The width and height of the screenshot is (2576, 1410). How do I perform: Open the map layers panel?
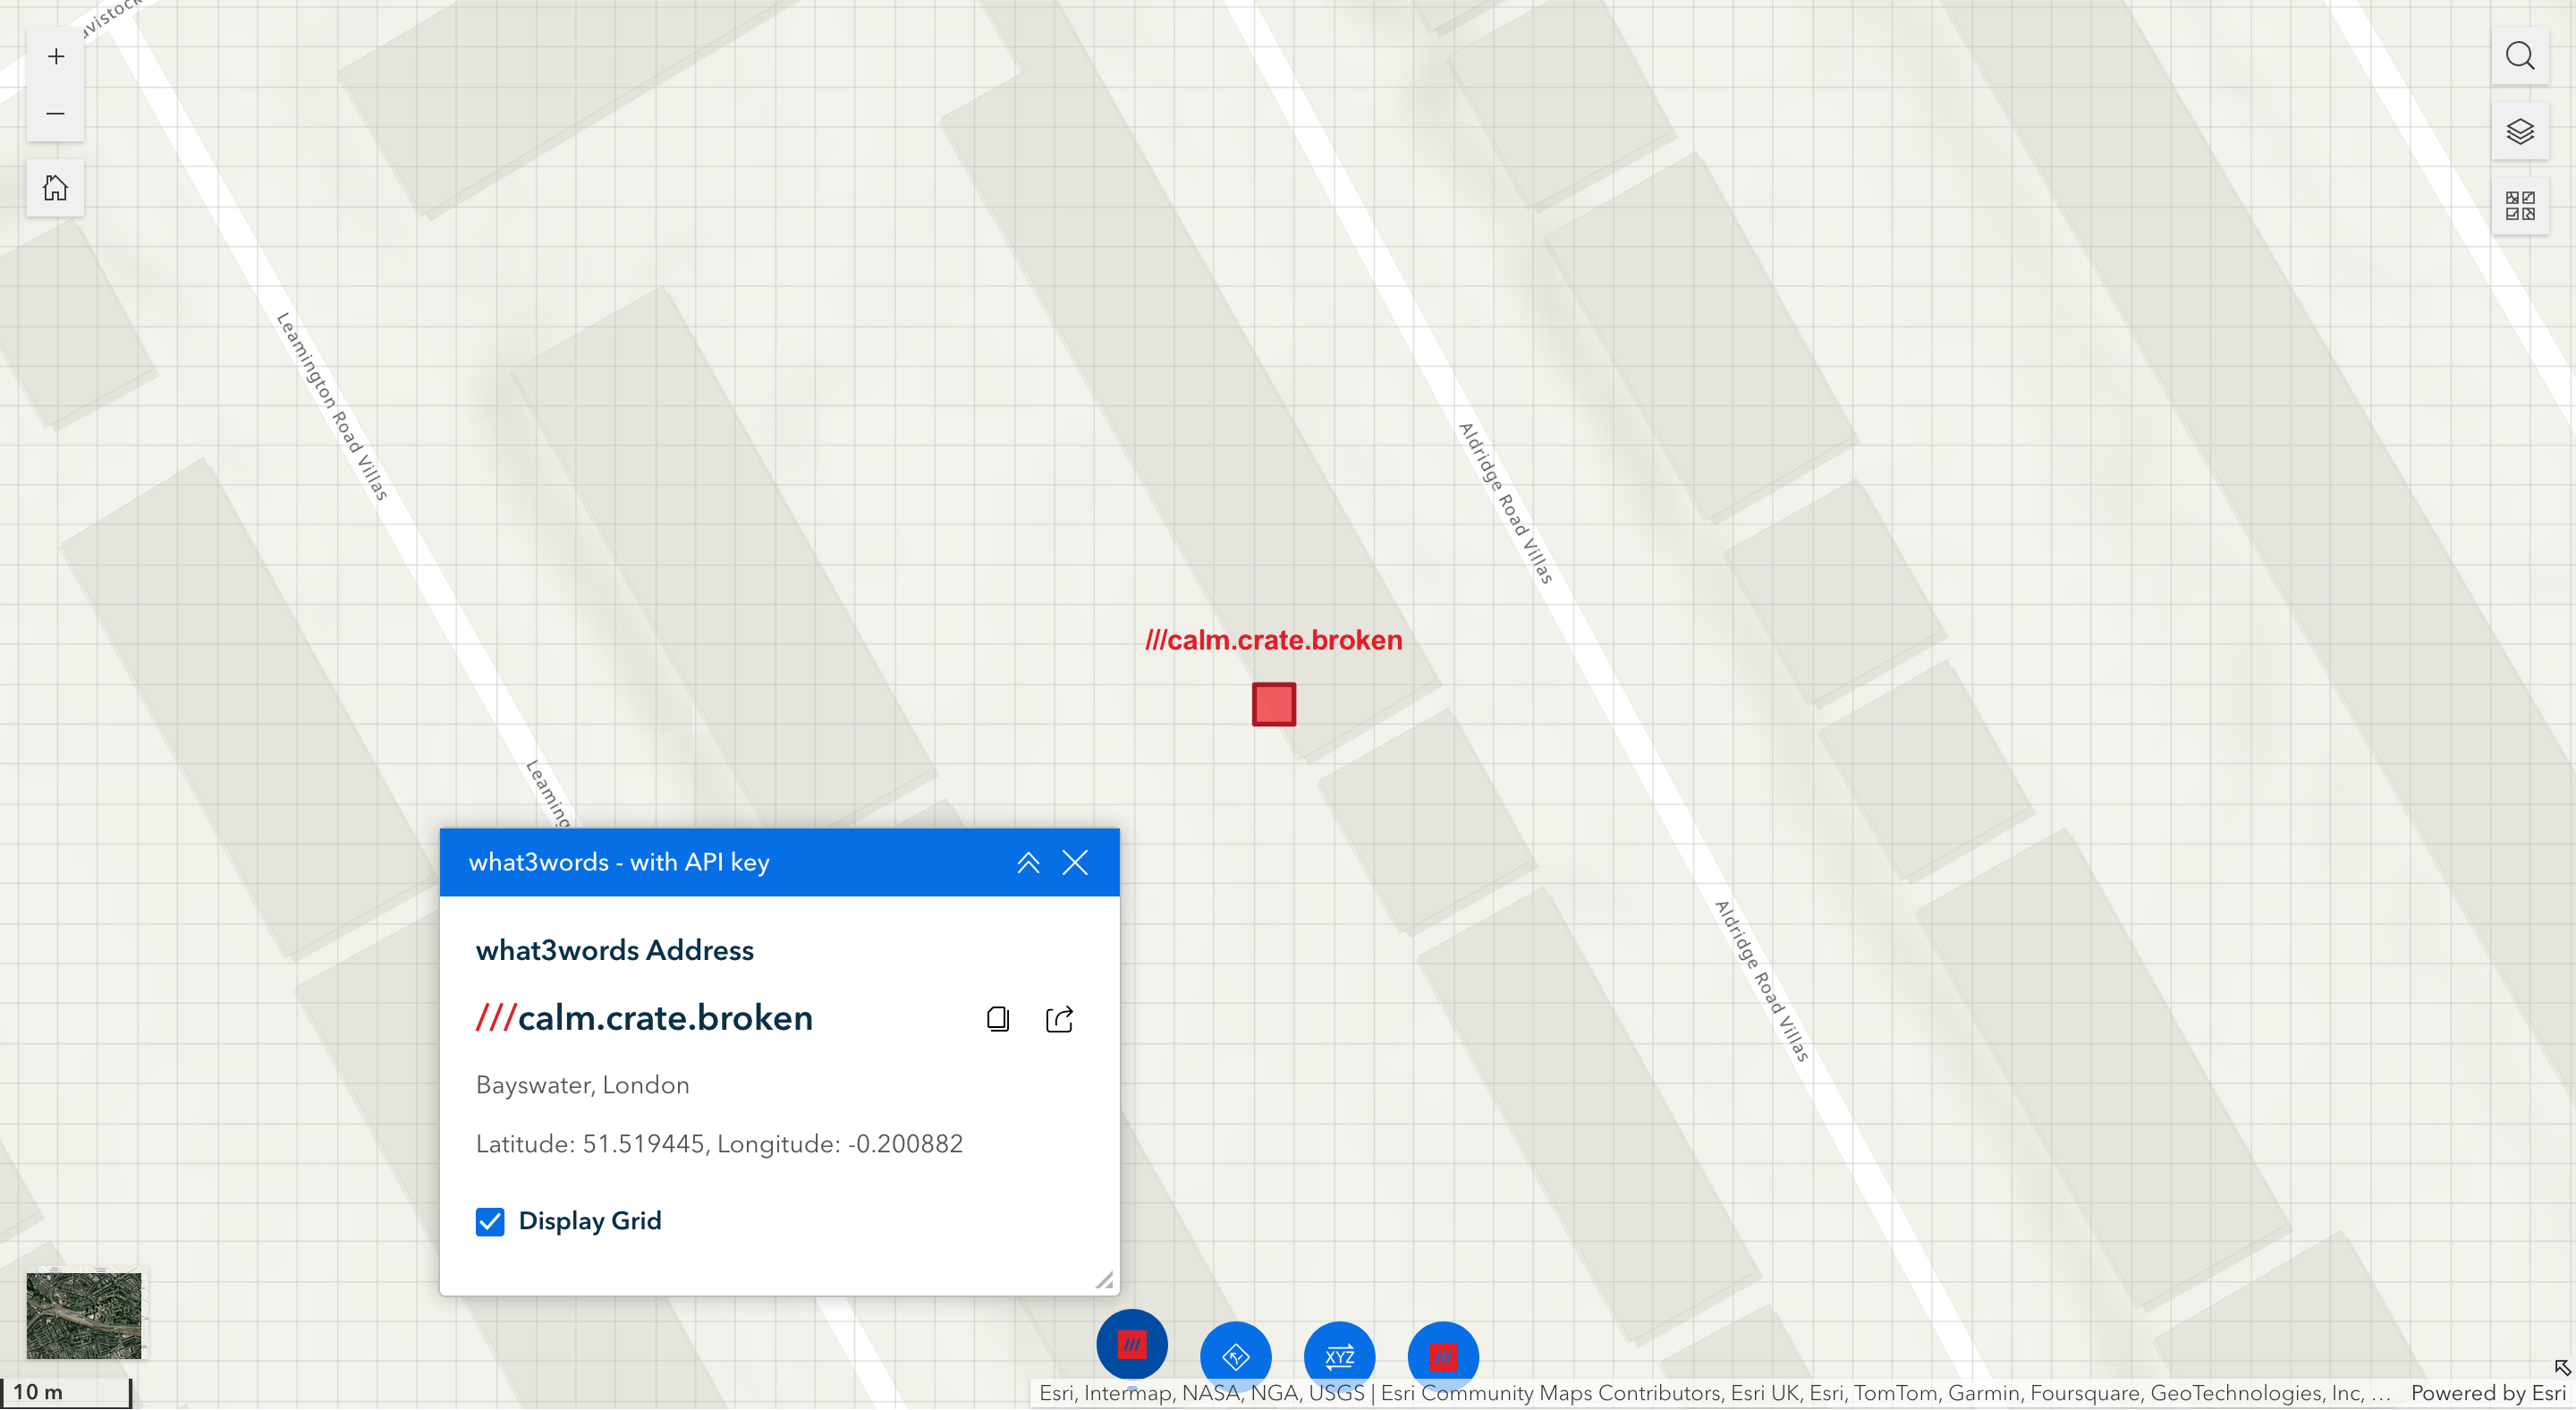coord(2520,131)
